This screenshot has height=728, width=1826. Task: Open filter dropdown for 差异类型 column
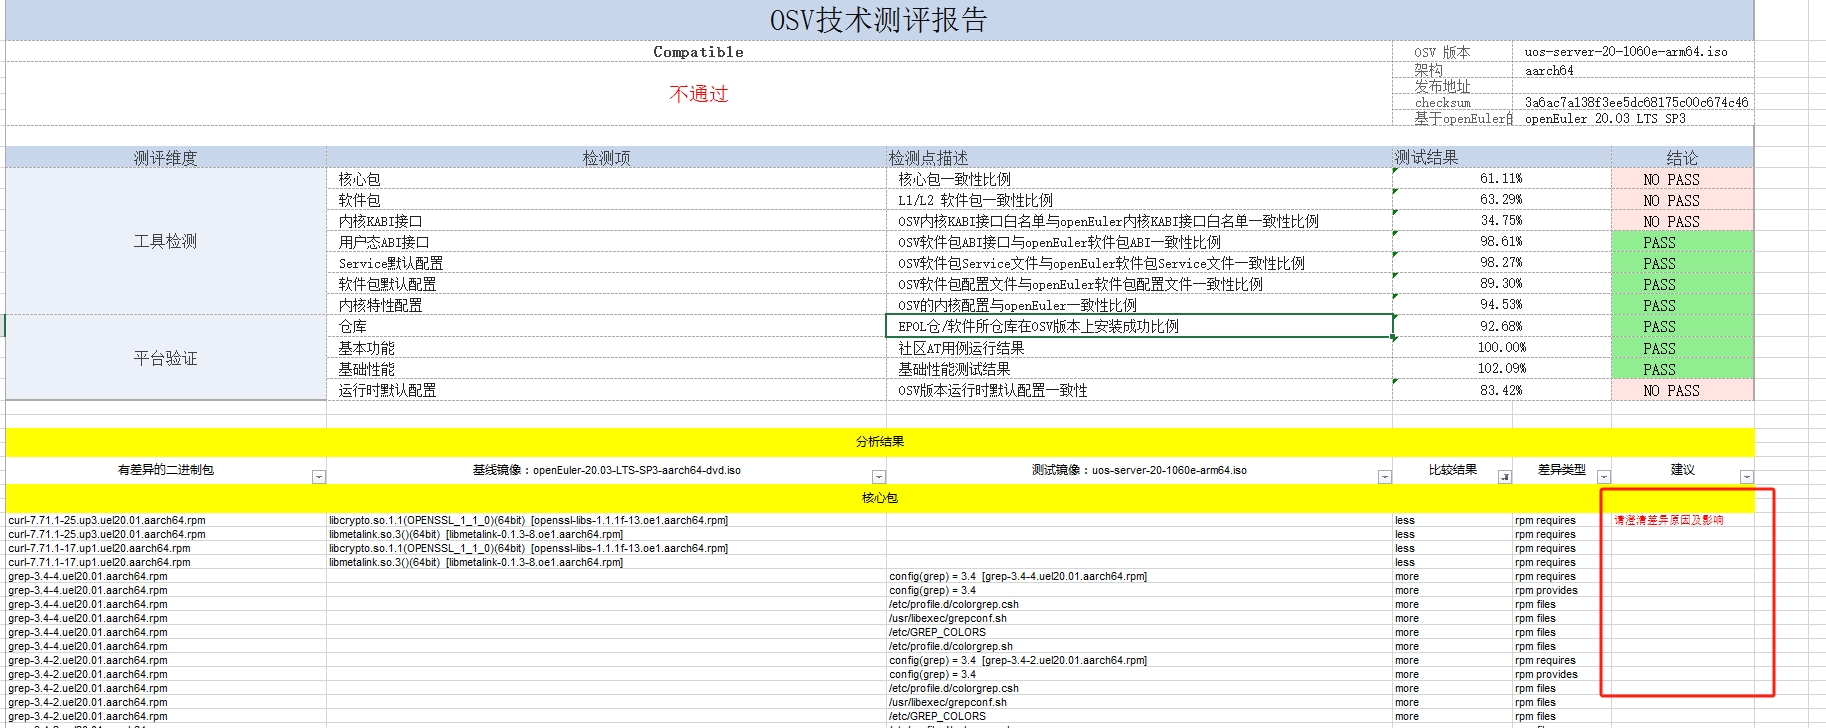click(1603, 477)
